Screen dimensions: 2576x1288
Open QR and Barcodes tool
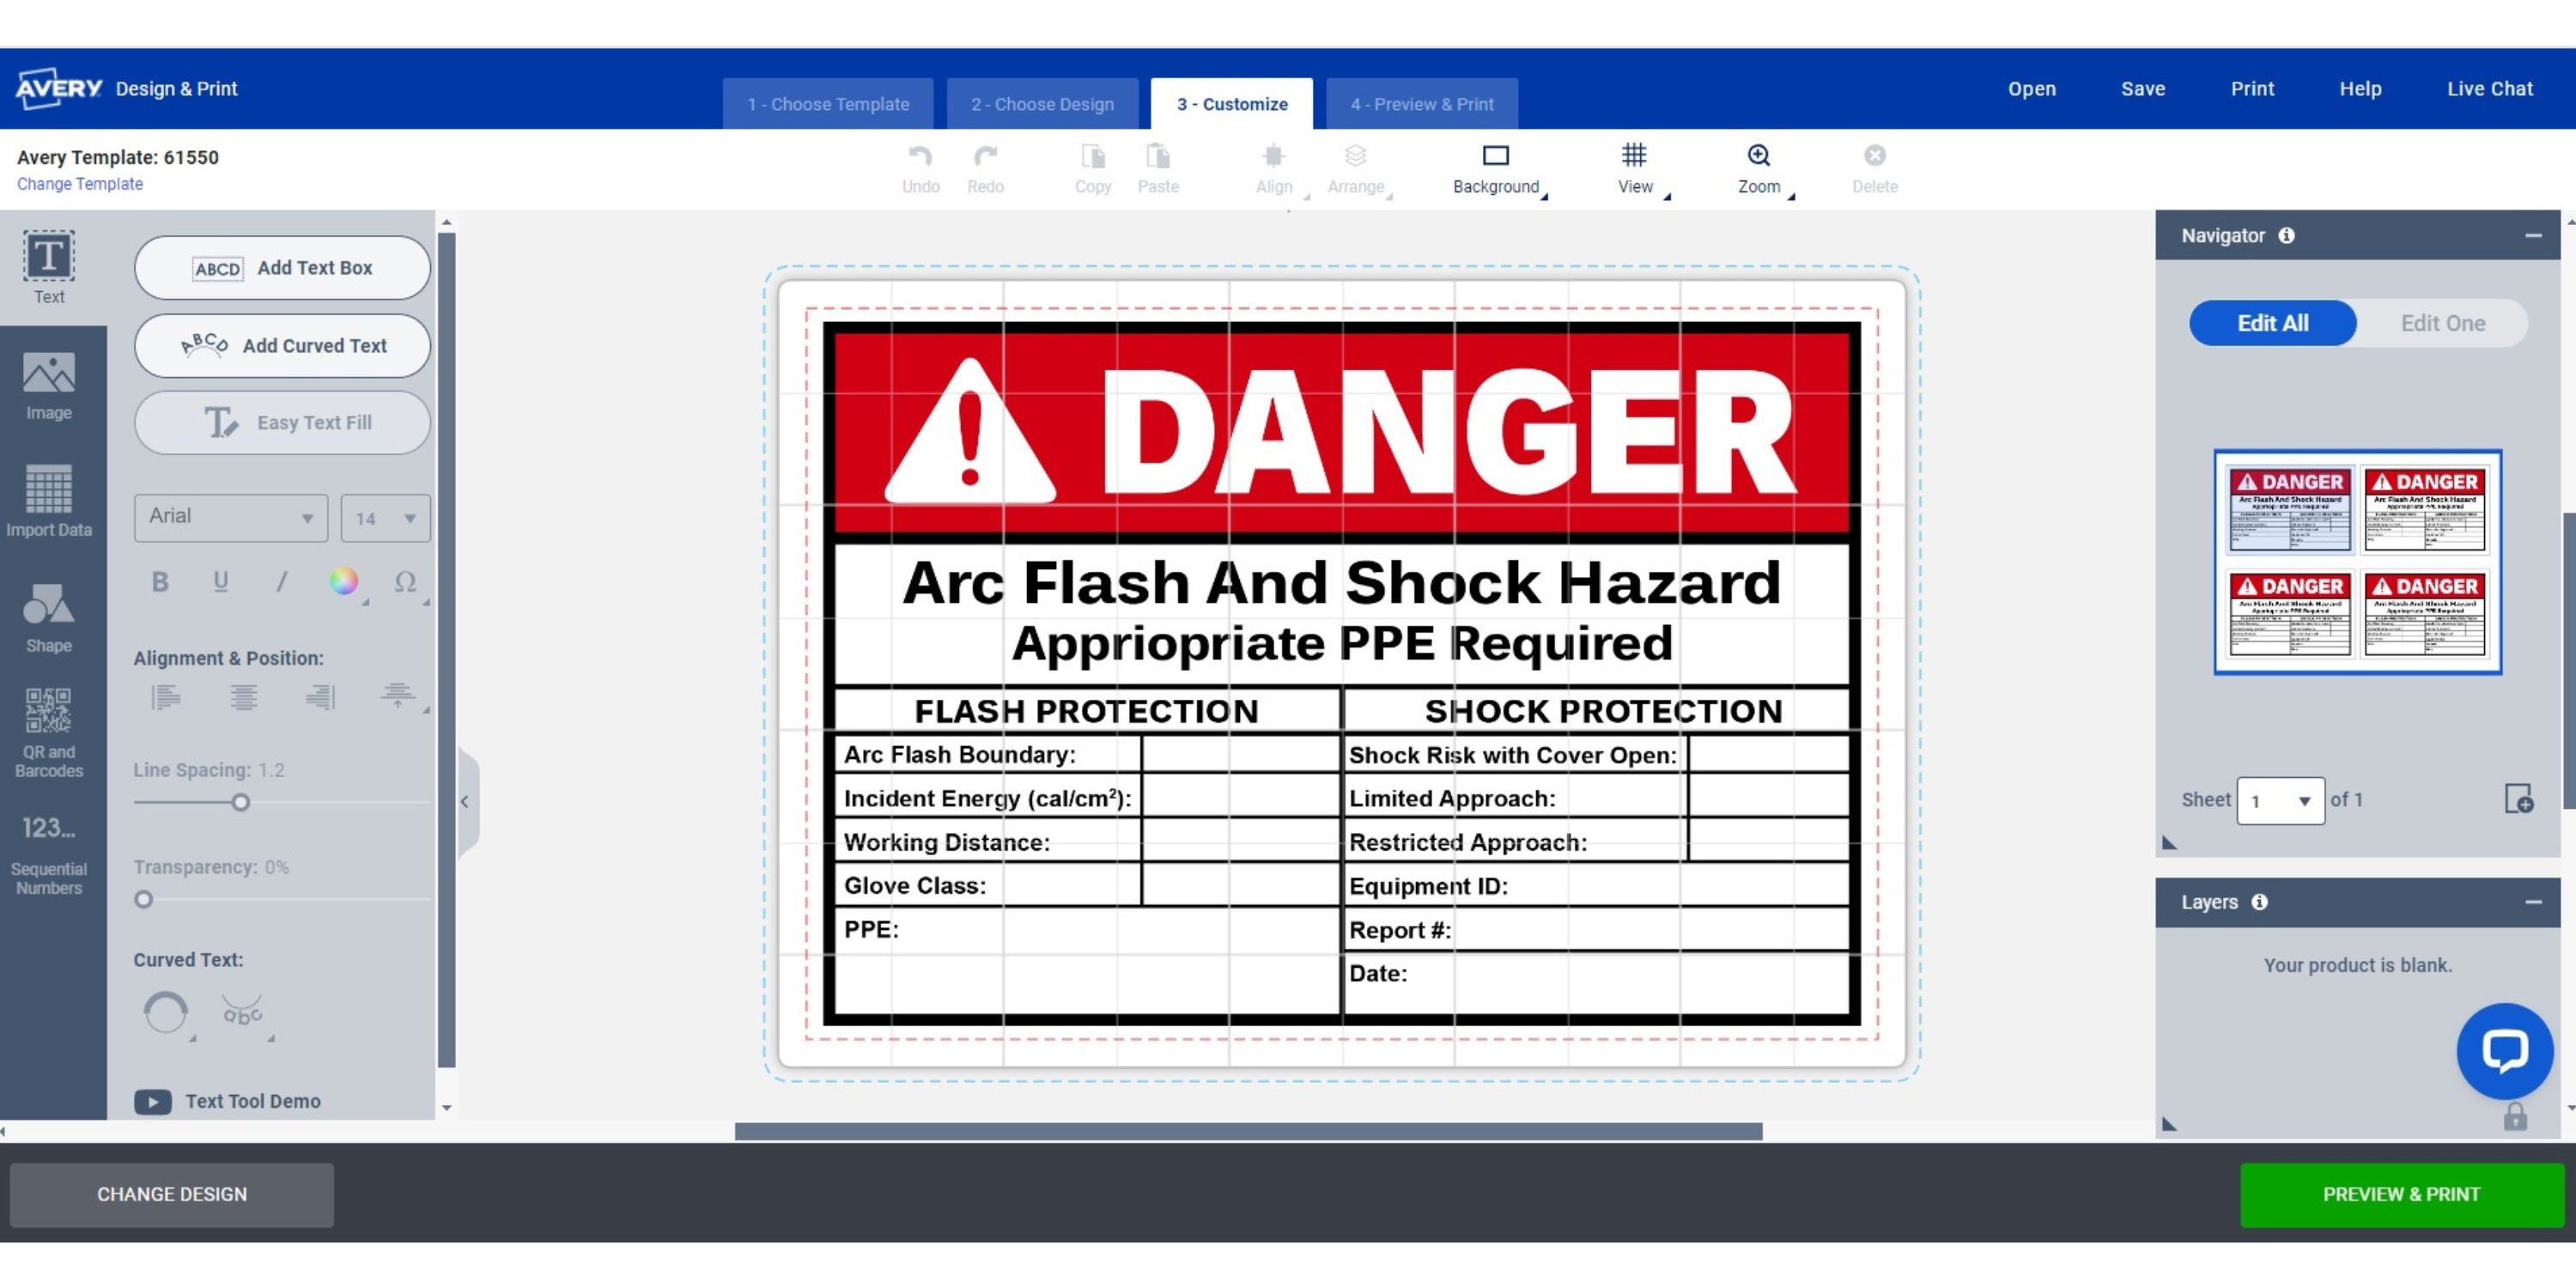[x=49, y=733]
